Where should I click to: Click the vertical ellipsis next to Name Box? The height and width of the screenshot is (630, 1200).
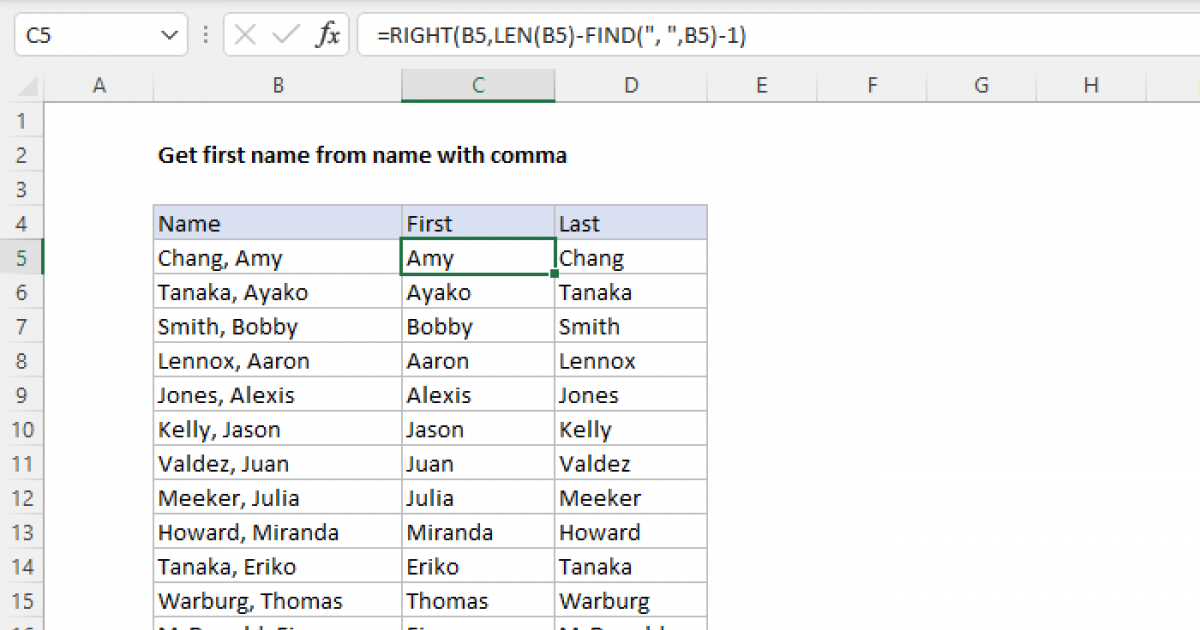pyautogui.click(x=205, y=33)
